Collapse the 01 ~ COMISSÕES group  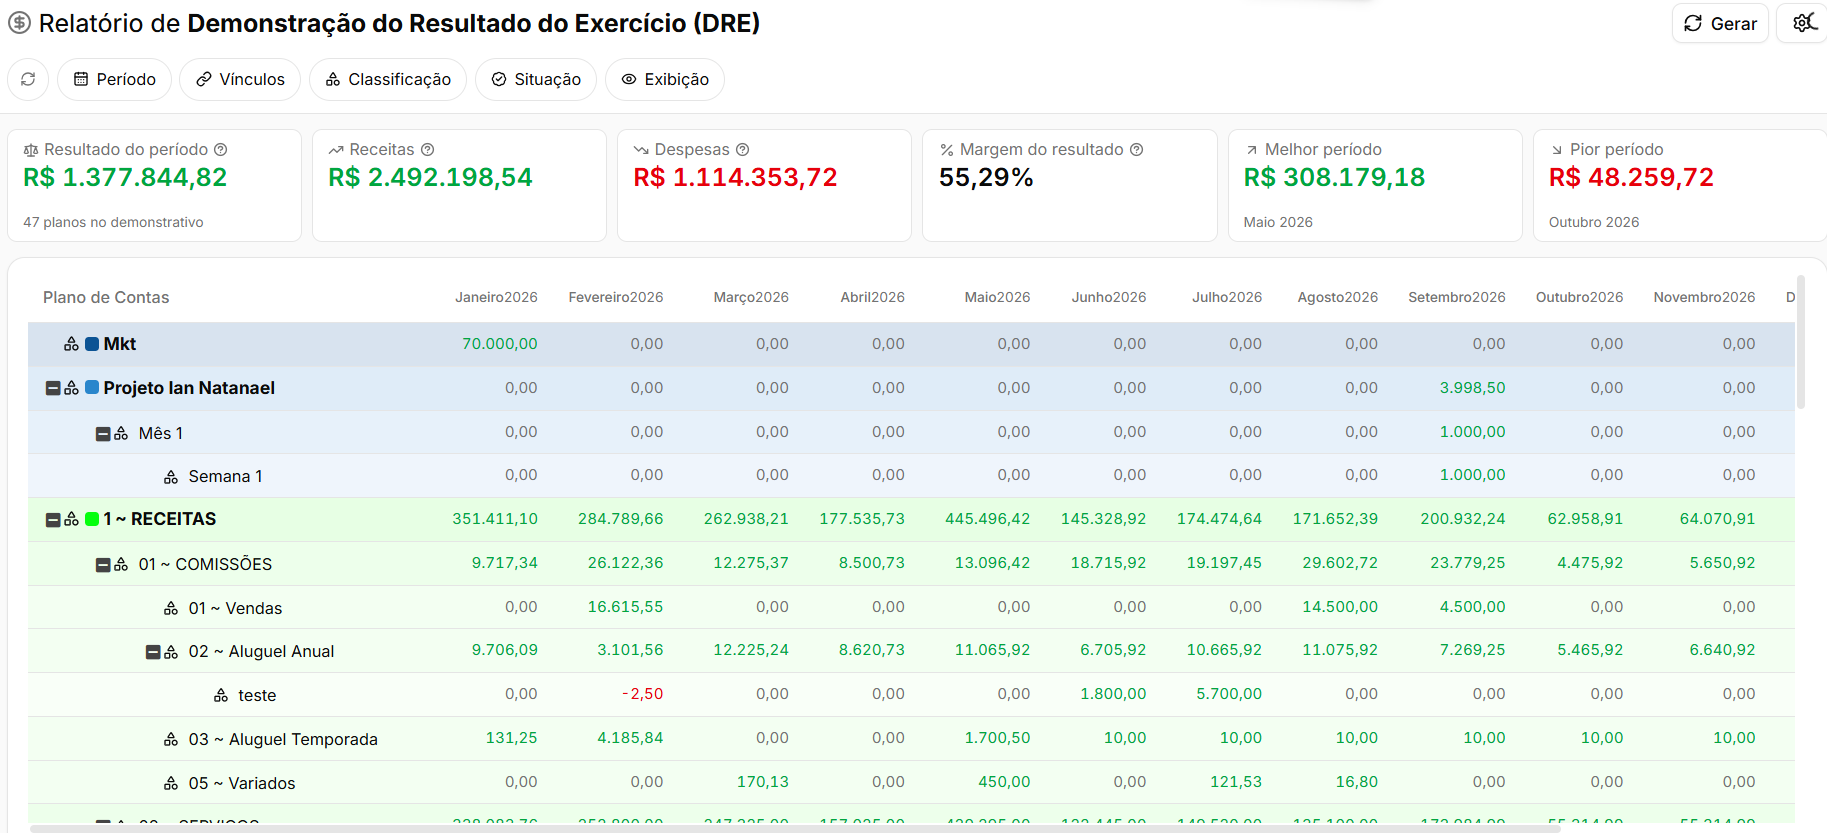pos(103,564)
